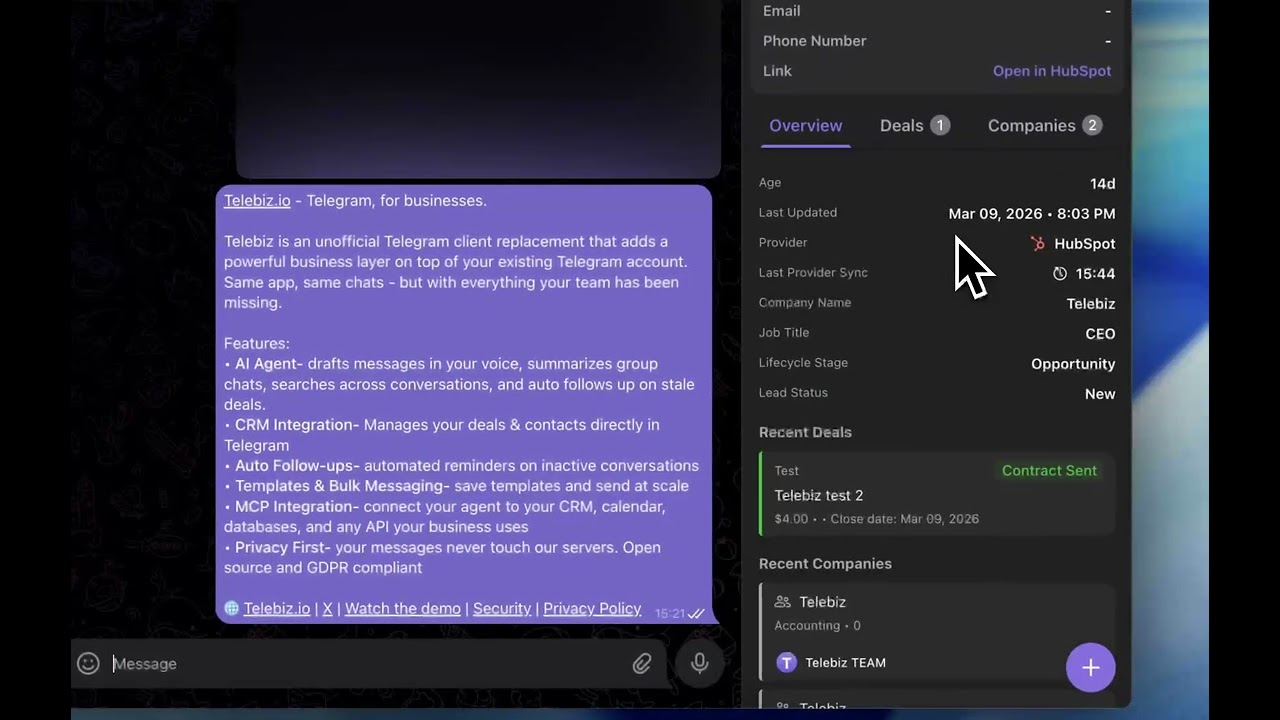Click the people icon beside Telebiz company

point(783,602)
